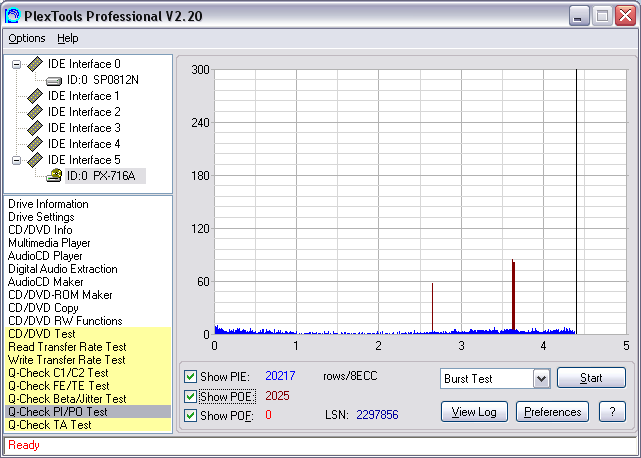Click the question mark help button
Image resolution: width=641 pixels, height=458 pixels.
click(x=612, y=412)
